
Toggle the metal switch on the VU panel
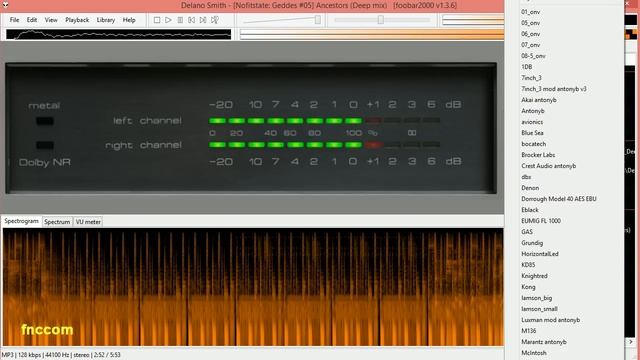(x=45, y=121)
